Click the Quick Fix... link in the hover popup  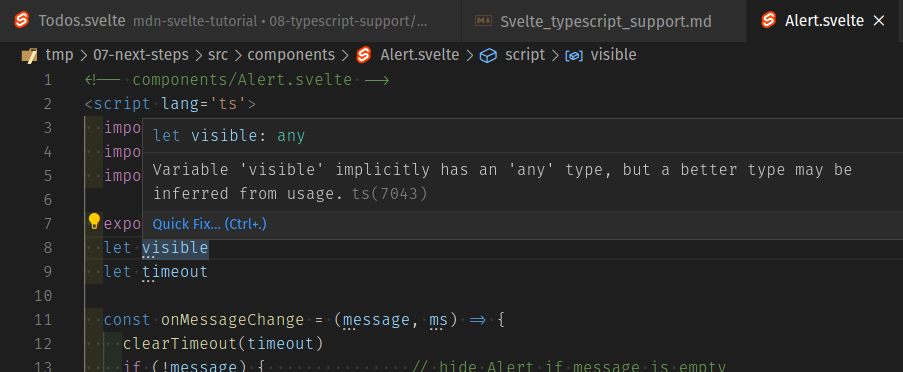[210, 225]
